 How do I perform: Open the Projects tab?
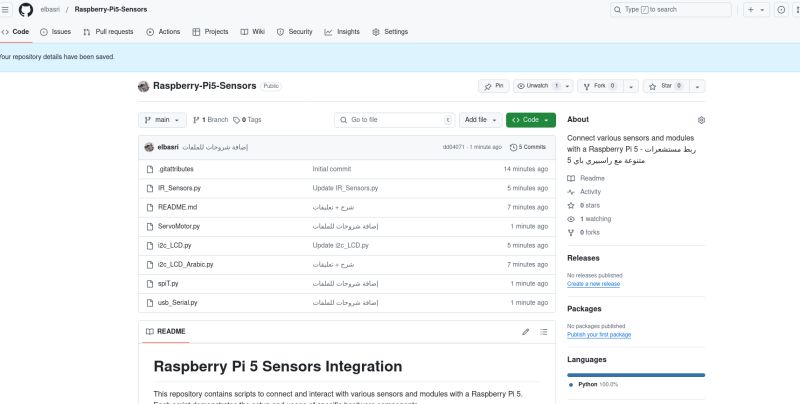point(210,32)
